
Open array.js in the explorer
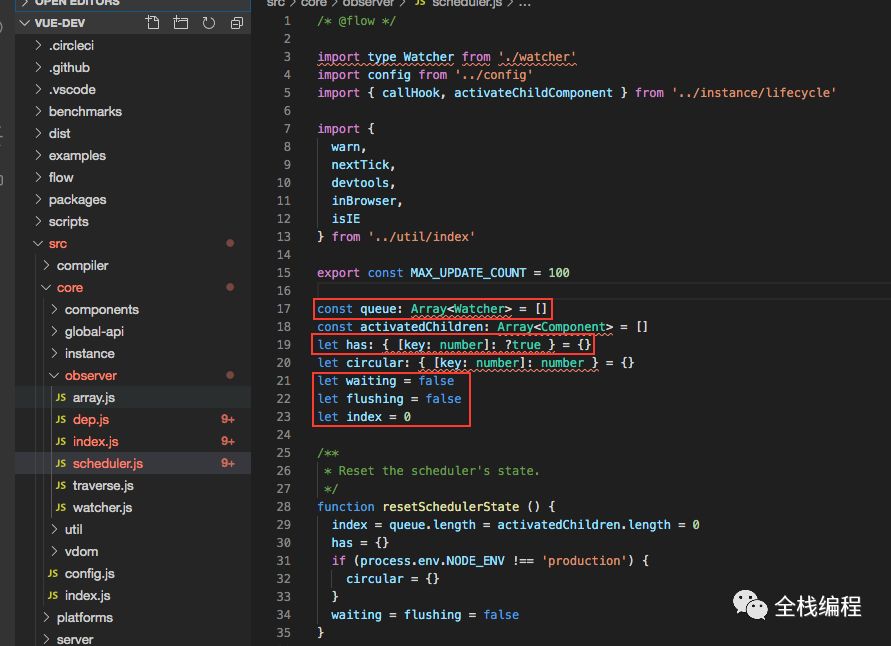tap(94, 397)
